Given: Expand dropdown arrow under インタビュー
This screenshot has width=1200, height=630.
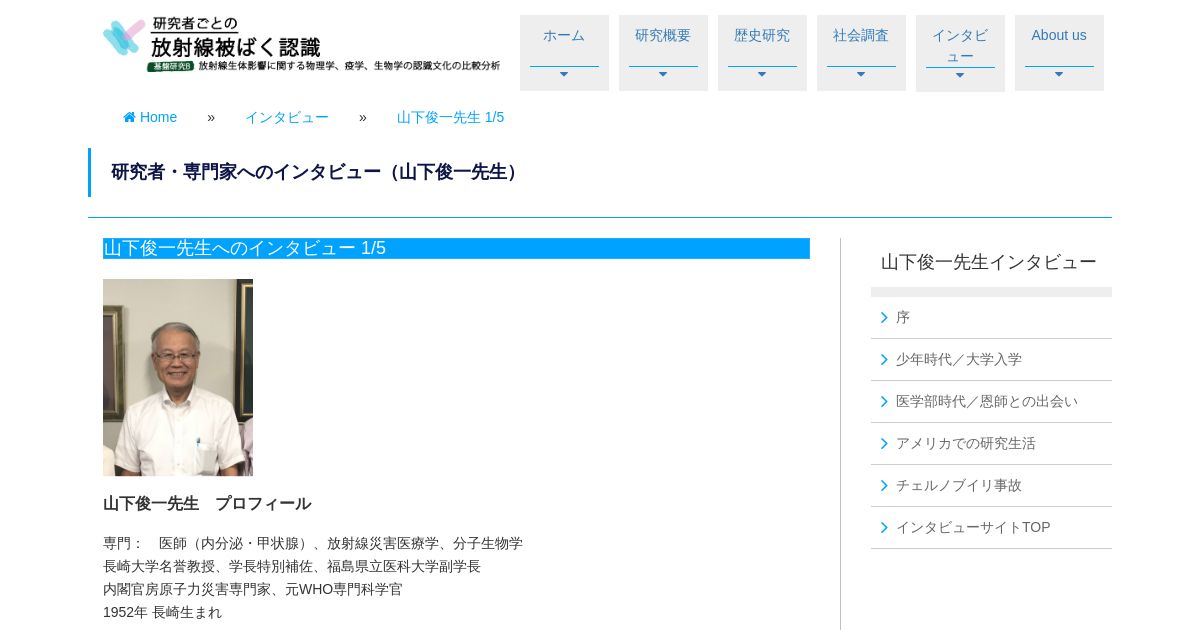Looking at the screenshot, I should pyautogui.click(x=960, y=75).
